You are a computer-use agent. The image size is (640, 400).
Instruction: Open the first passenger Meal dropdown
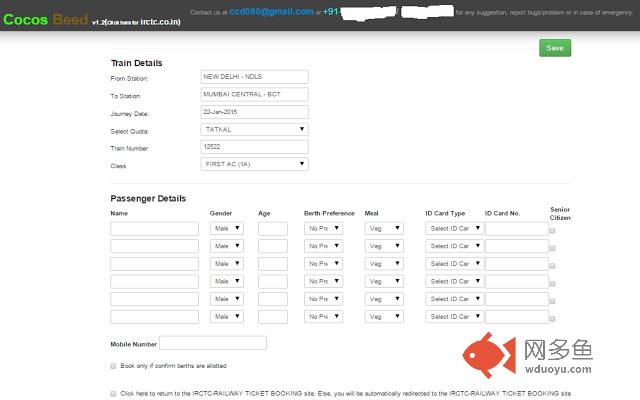click(x=384, y=229)
